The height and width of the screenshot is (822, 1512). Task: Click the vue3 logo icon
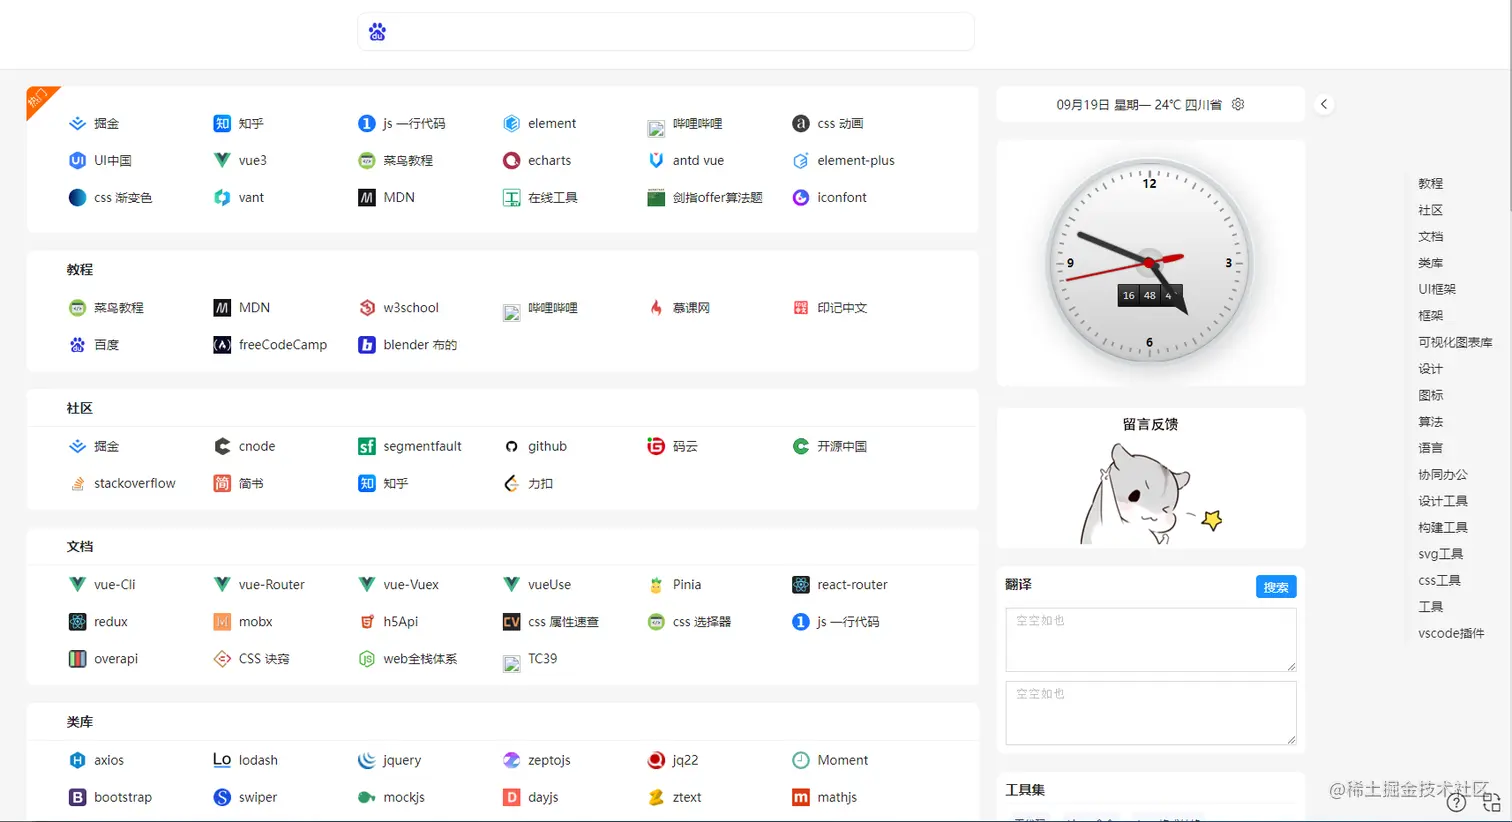pos(222,160)
